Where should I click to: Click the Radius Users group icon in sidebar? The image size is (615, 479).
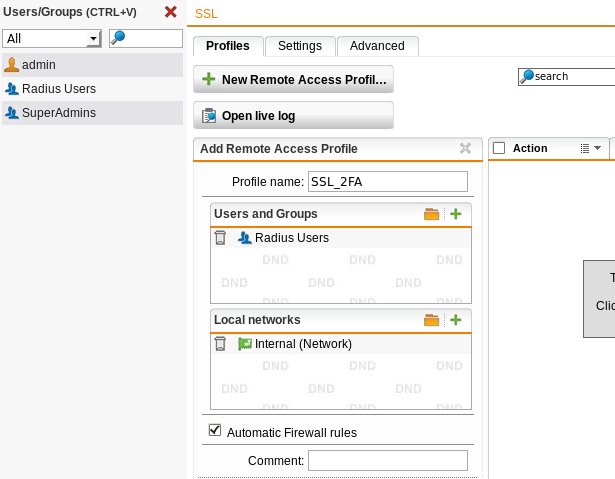[x=12, y=89]
